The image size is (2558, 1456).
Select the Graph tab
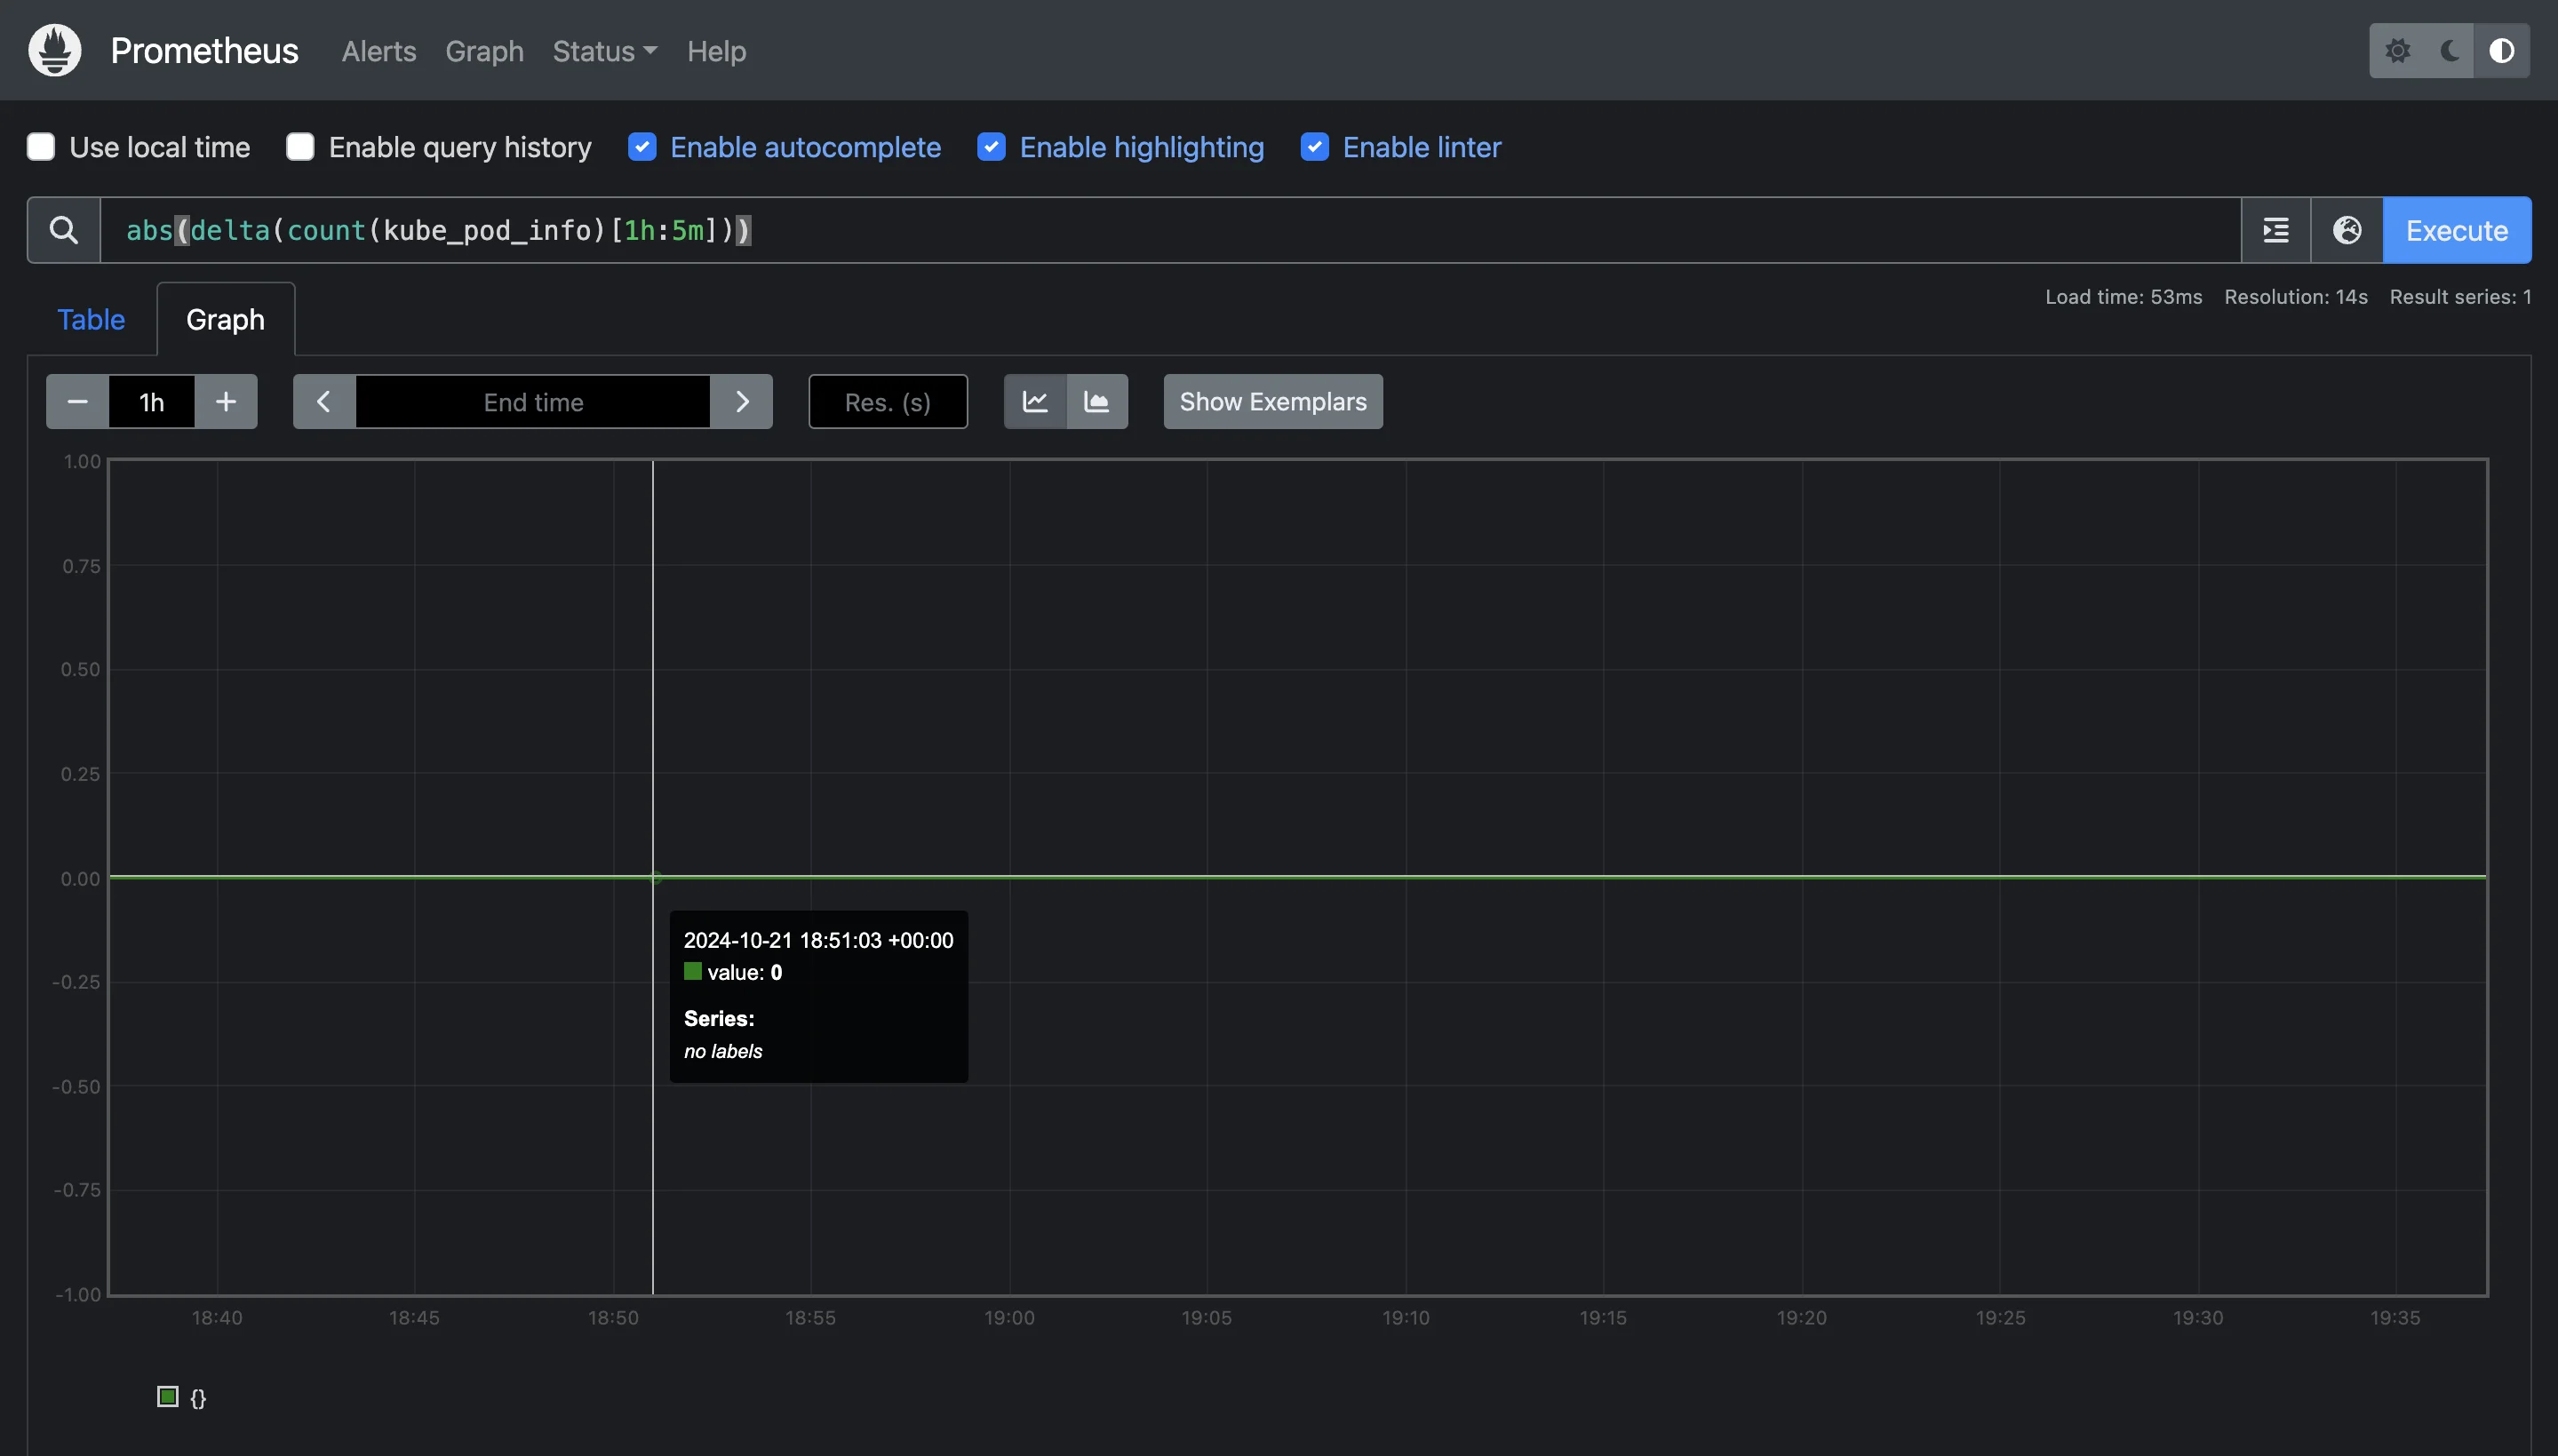(x=225, y=319)
